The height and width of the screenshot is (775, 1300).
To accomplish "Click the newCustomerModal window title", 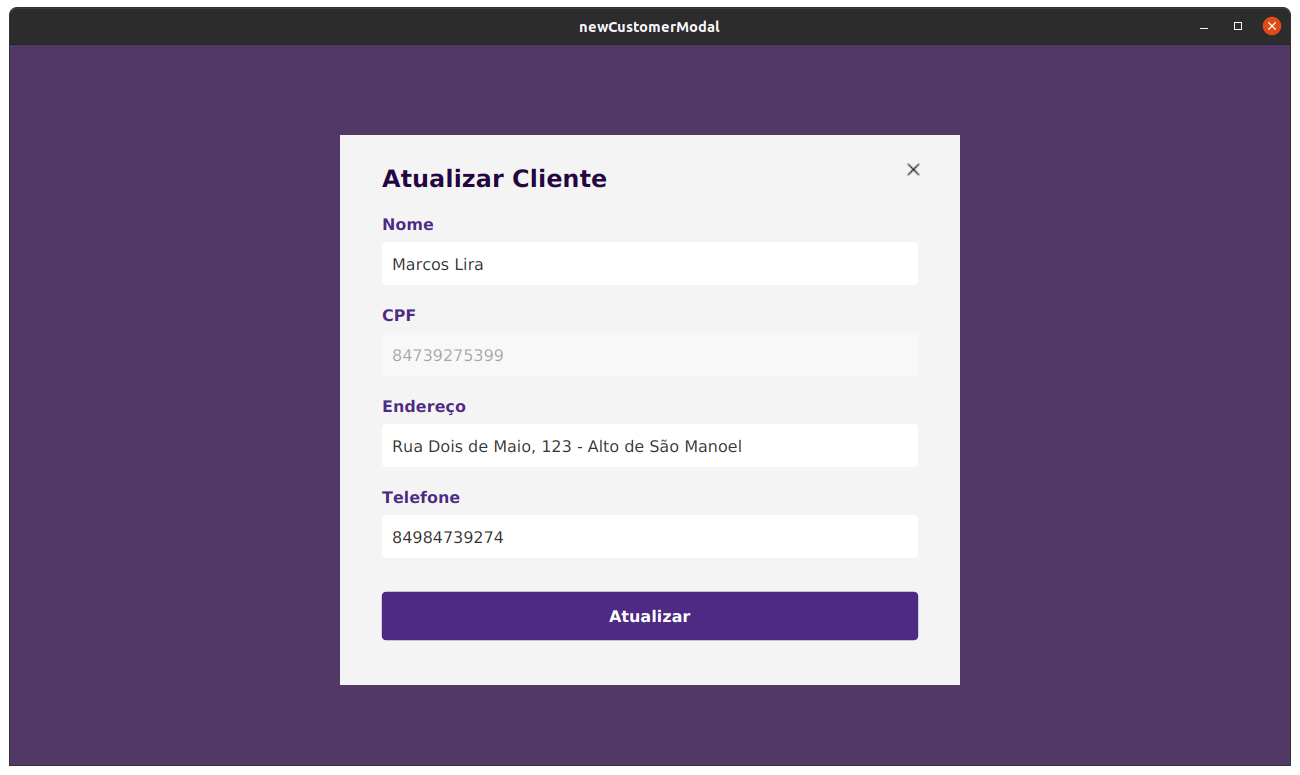I will click(649, 27).
